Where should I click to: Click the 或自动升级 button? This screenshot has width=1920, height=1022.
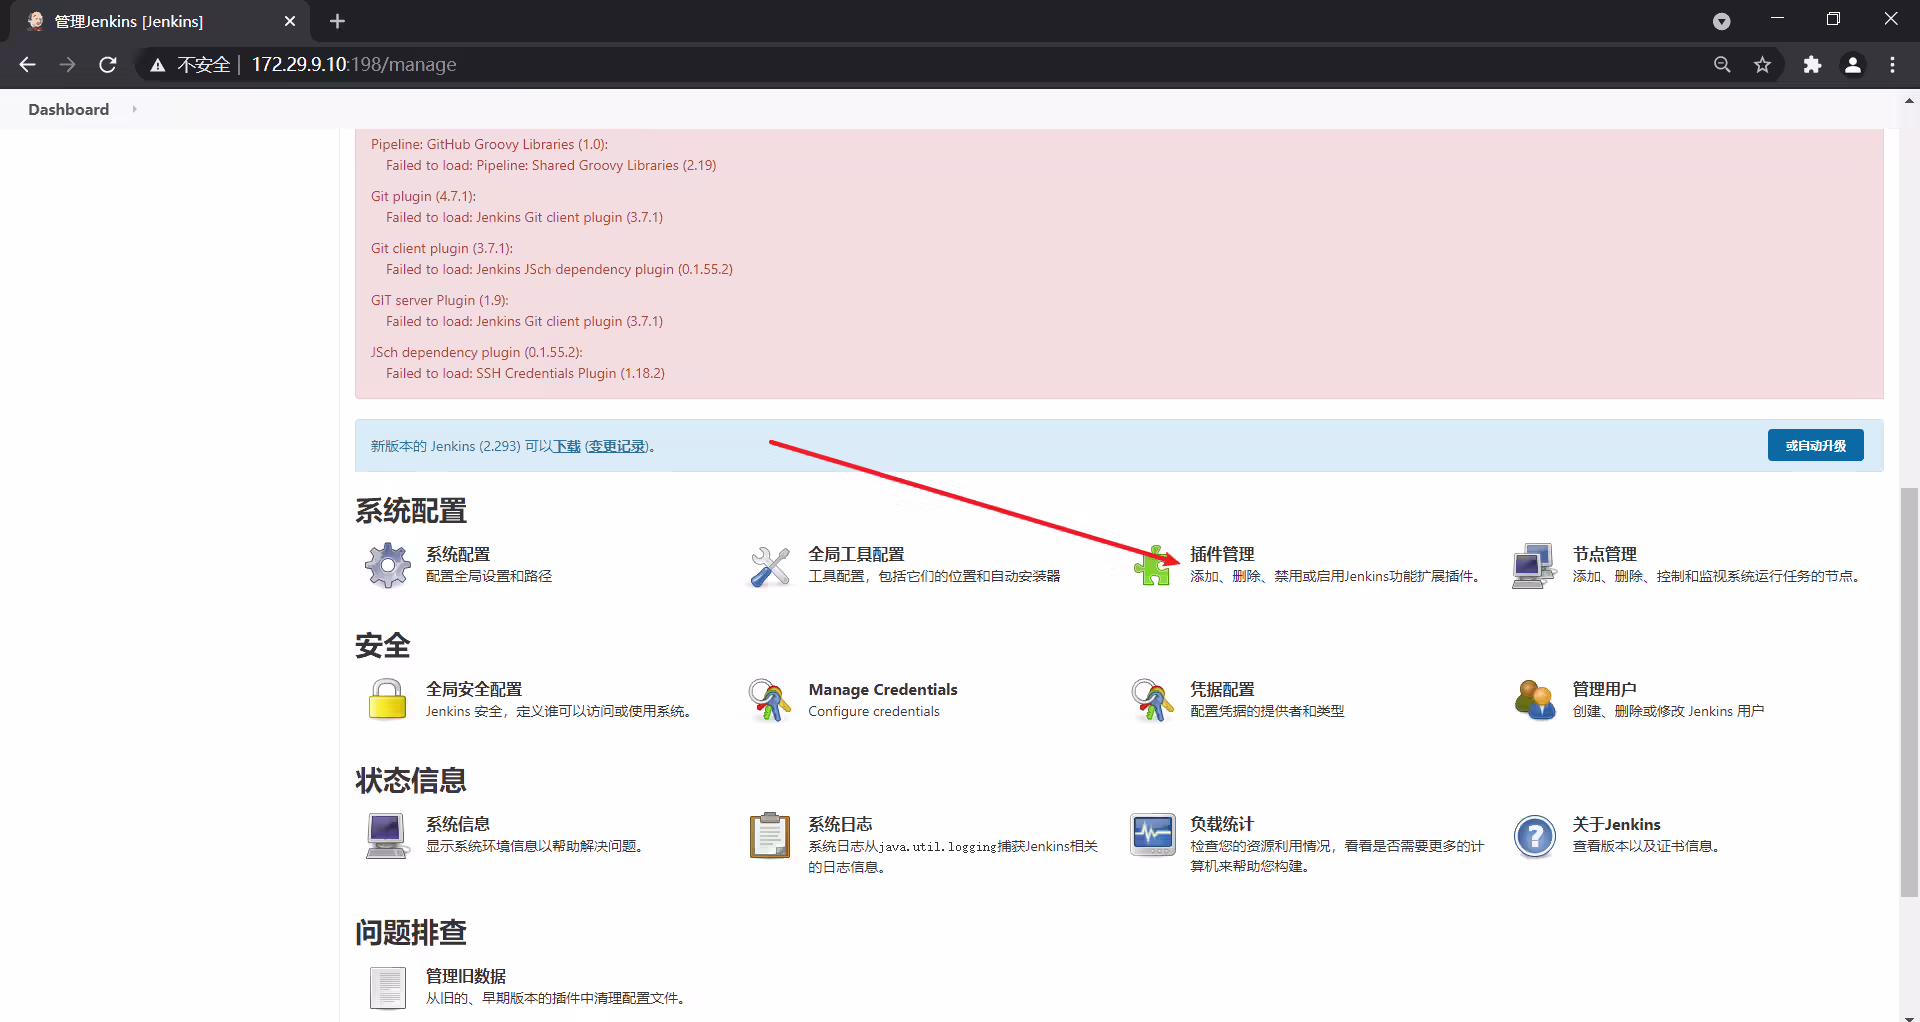[x=1815, y=445]
